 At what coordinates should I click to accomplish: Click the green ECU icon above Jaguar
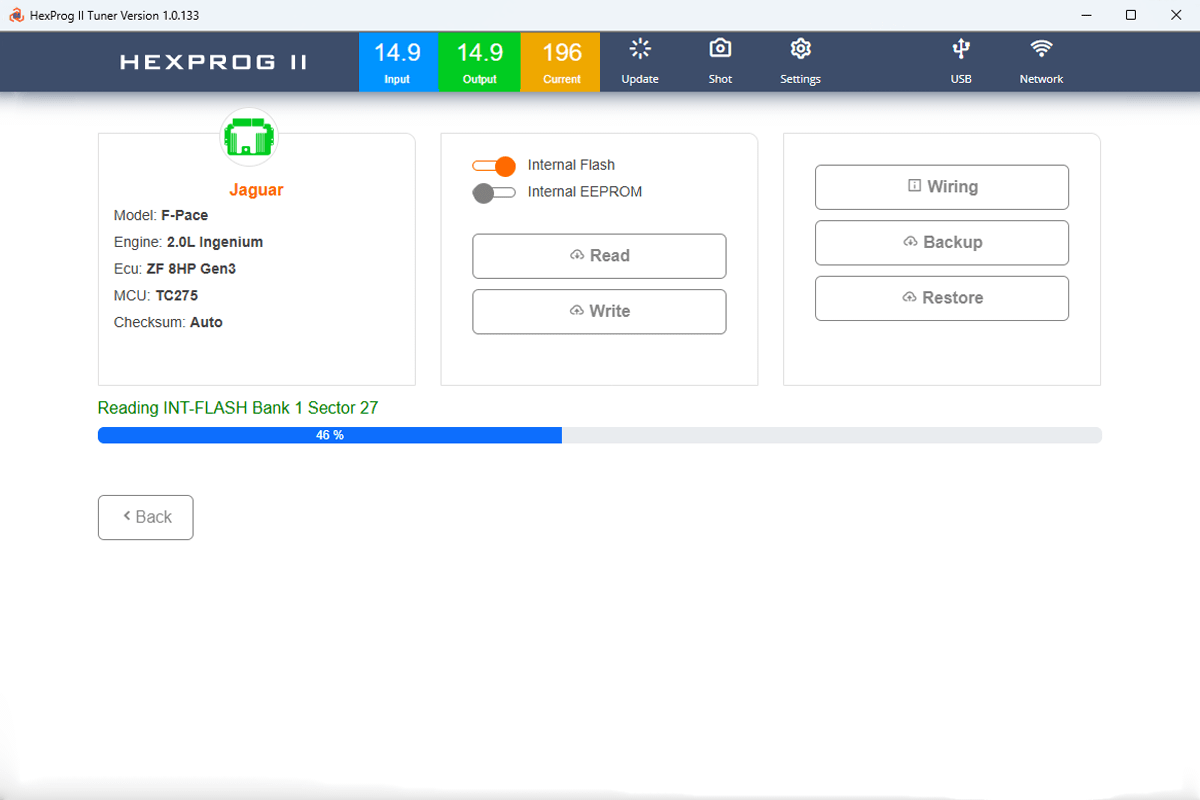pos(249,137)
